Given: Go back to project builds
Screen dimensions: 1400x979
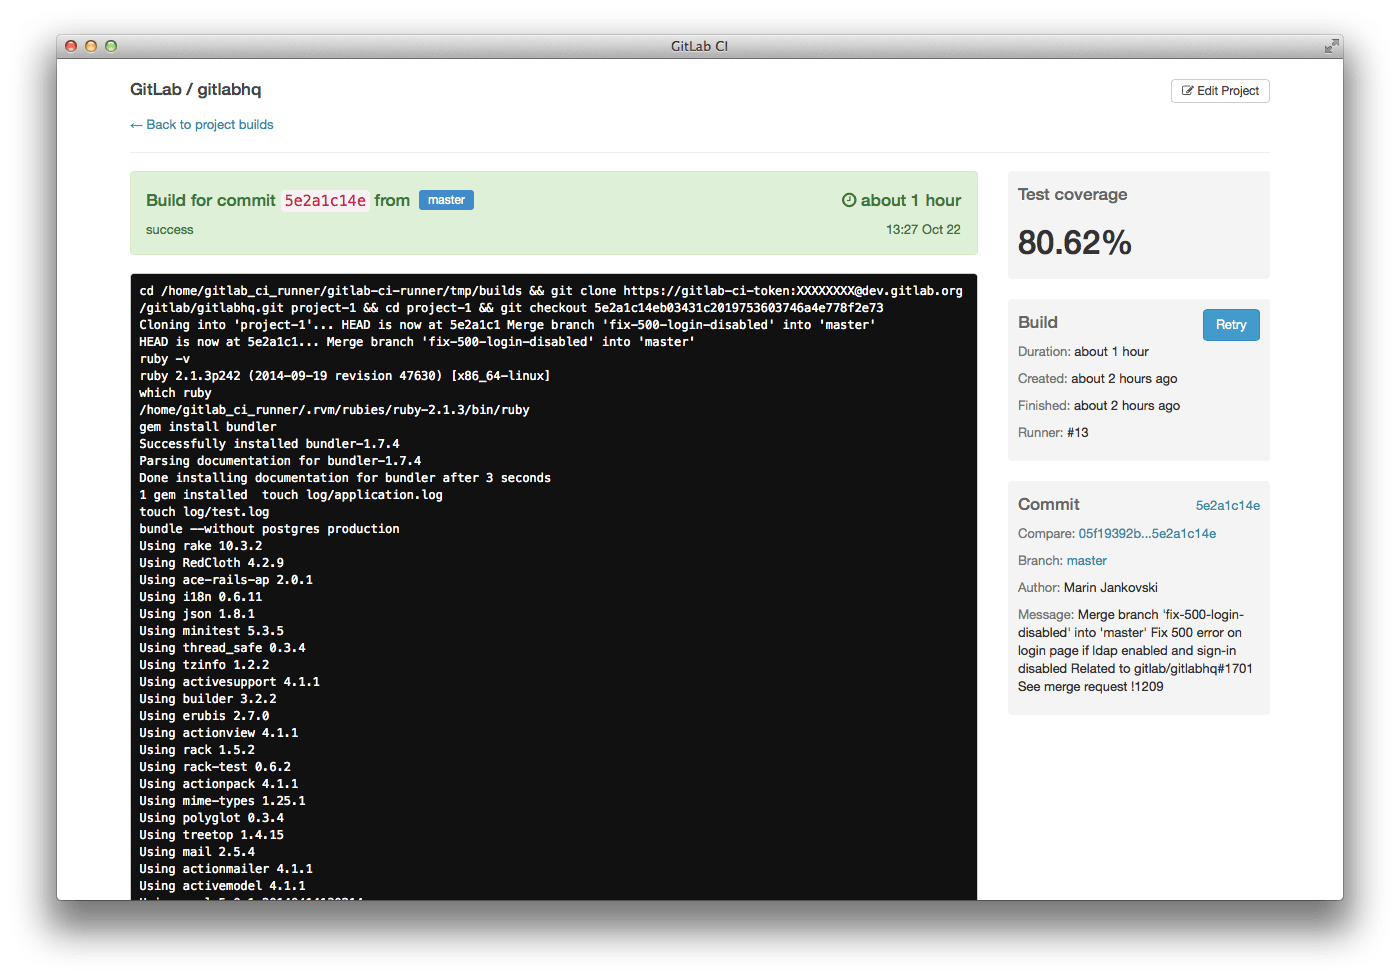Looking at the screenshot, I should pos(202,125).
